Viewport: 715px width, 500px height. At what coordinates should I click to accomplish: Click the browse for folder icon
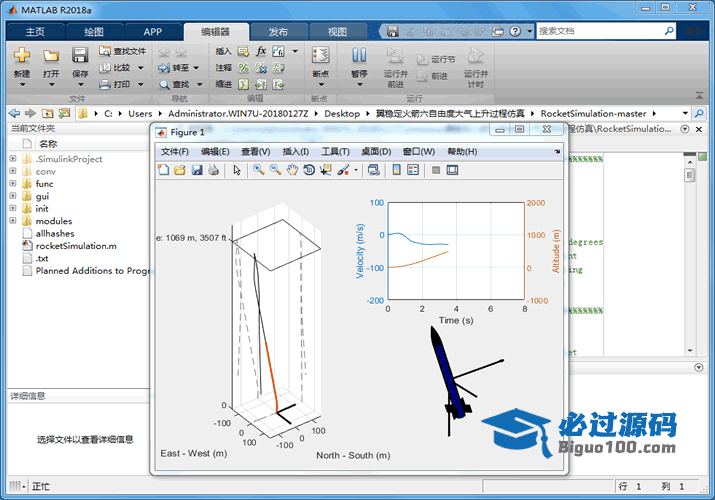(x=64, y=113)
